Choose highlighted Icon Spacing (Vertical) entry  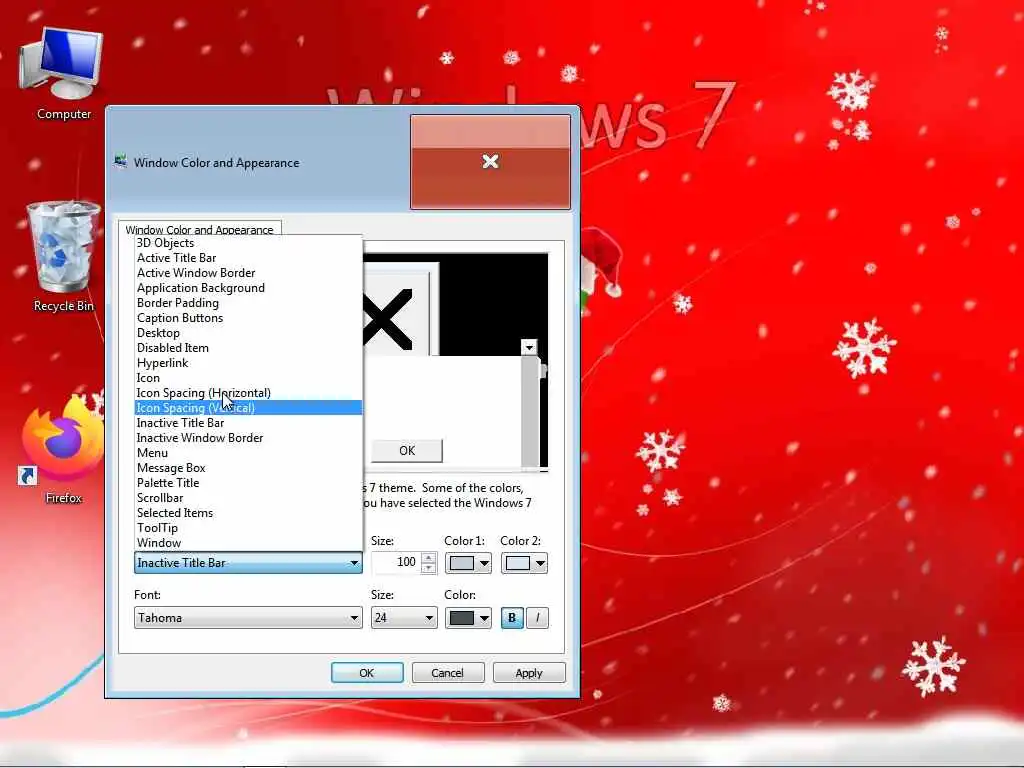(248, 408)
